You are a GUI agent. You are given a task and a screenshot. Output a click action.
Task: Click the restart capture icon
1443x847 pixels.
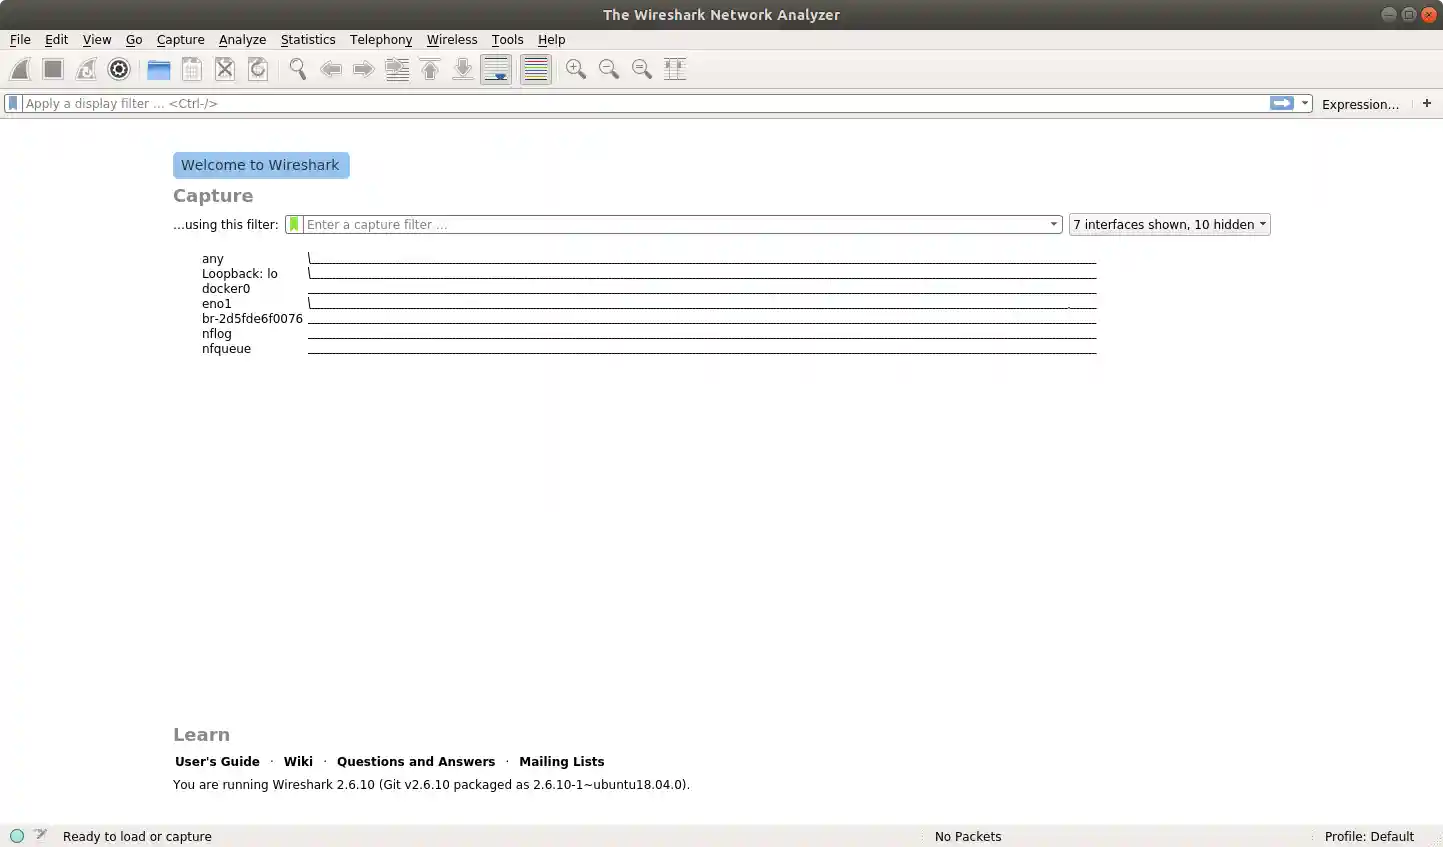86,69
